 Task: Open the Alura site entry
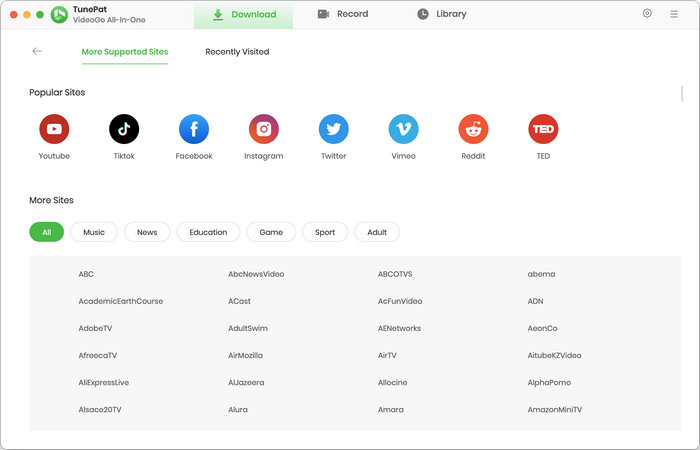pos(238,409)
